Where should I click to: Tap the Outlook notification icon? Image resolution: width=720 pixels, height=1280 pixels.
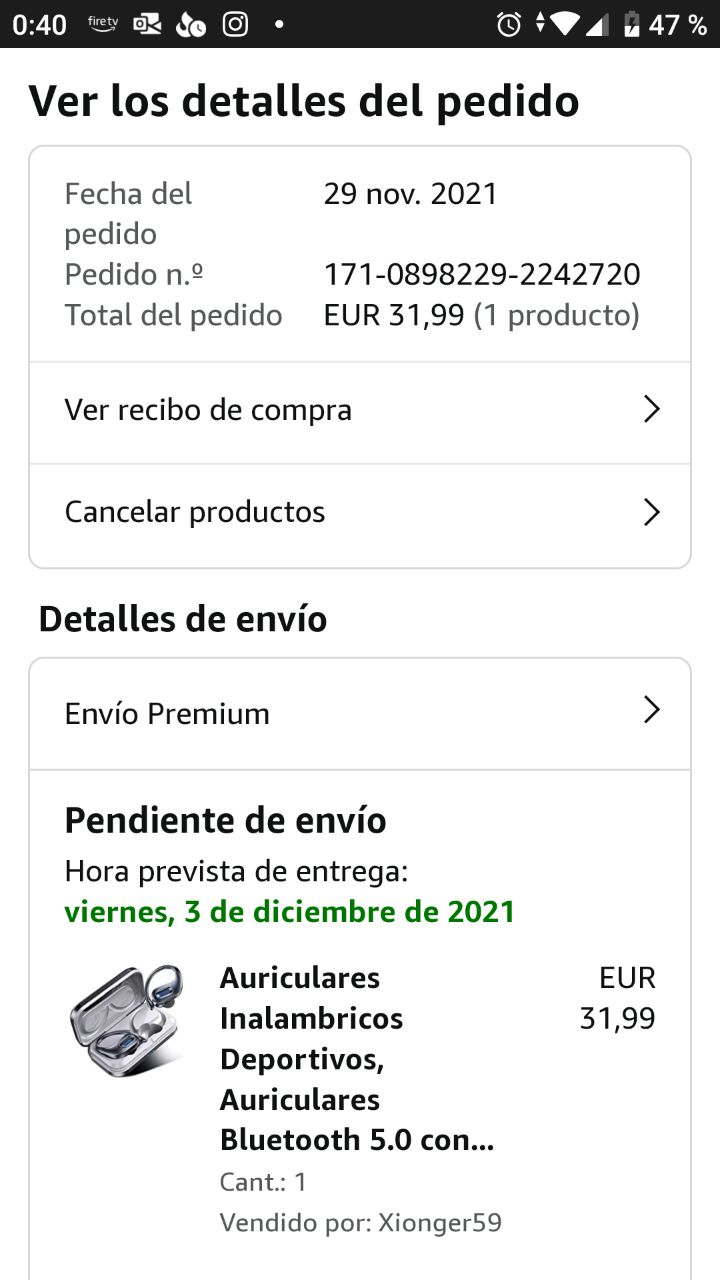(147, 24)
